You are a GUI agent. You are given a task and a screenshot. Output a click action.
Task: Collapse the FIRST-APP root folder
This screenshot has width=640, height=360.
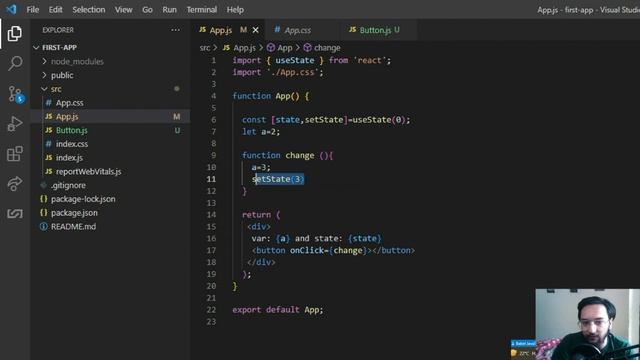pyautogui.click(x=36, y=48)
